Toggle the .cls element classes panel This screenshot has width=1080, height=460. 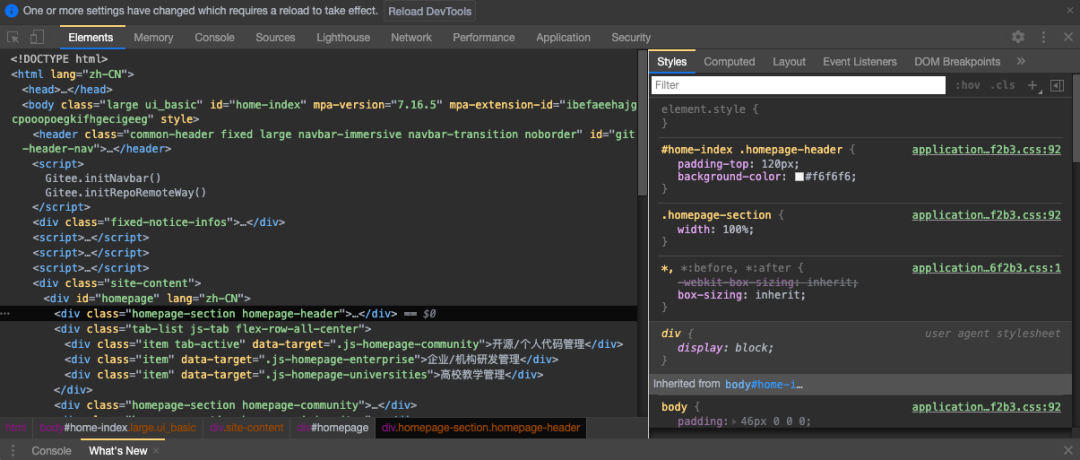[x=1002, y=85]
